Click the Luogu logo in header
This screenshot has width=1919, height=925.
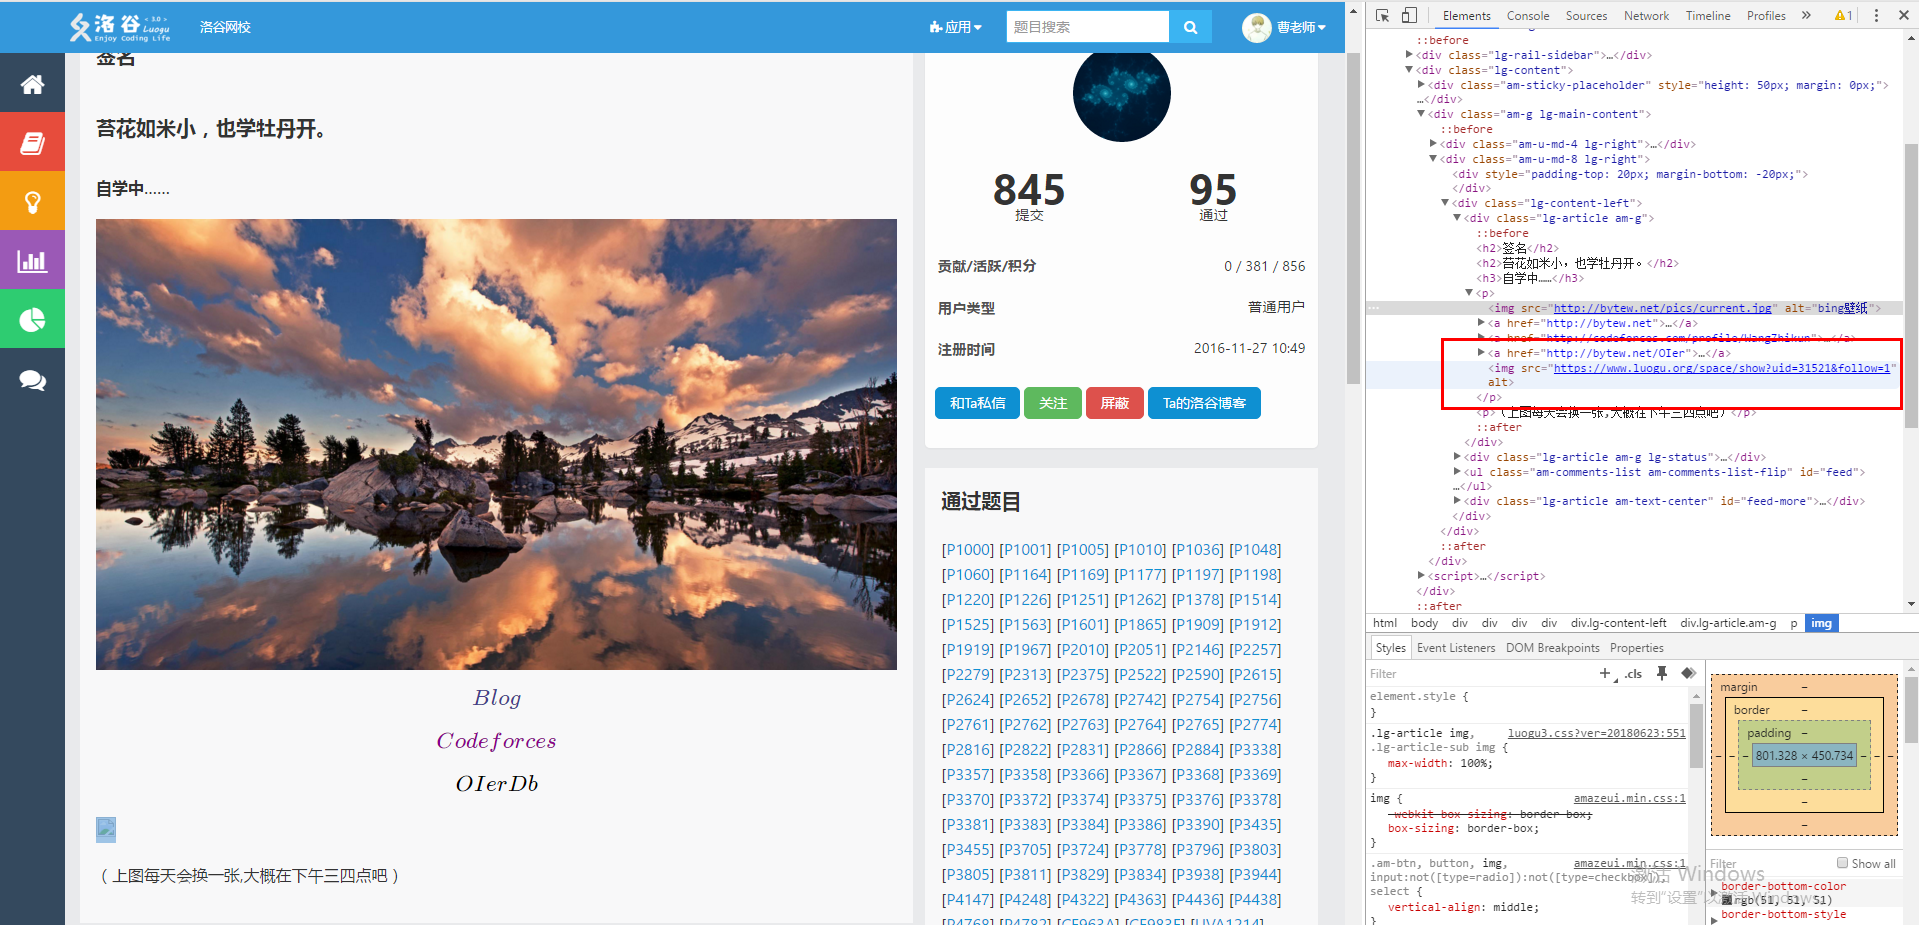coord(120,27)
